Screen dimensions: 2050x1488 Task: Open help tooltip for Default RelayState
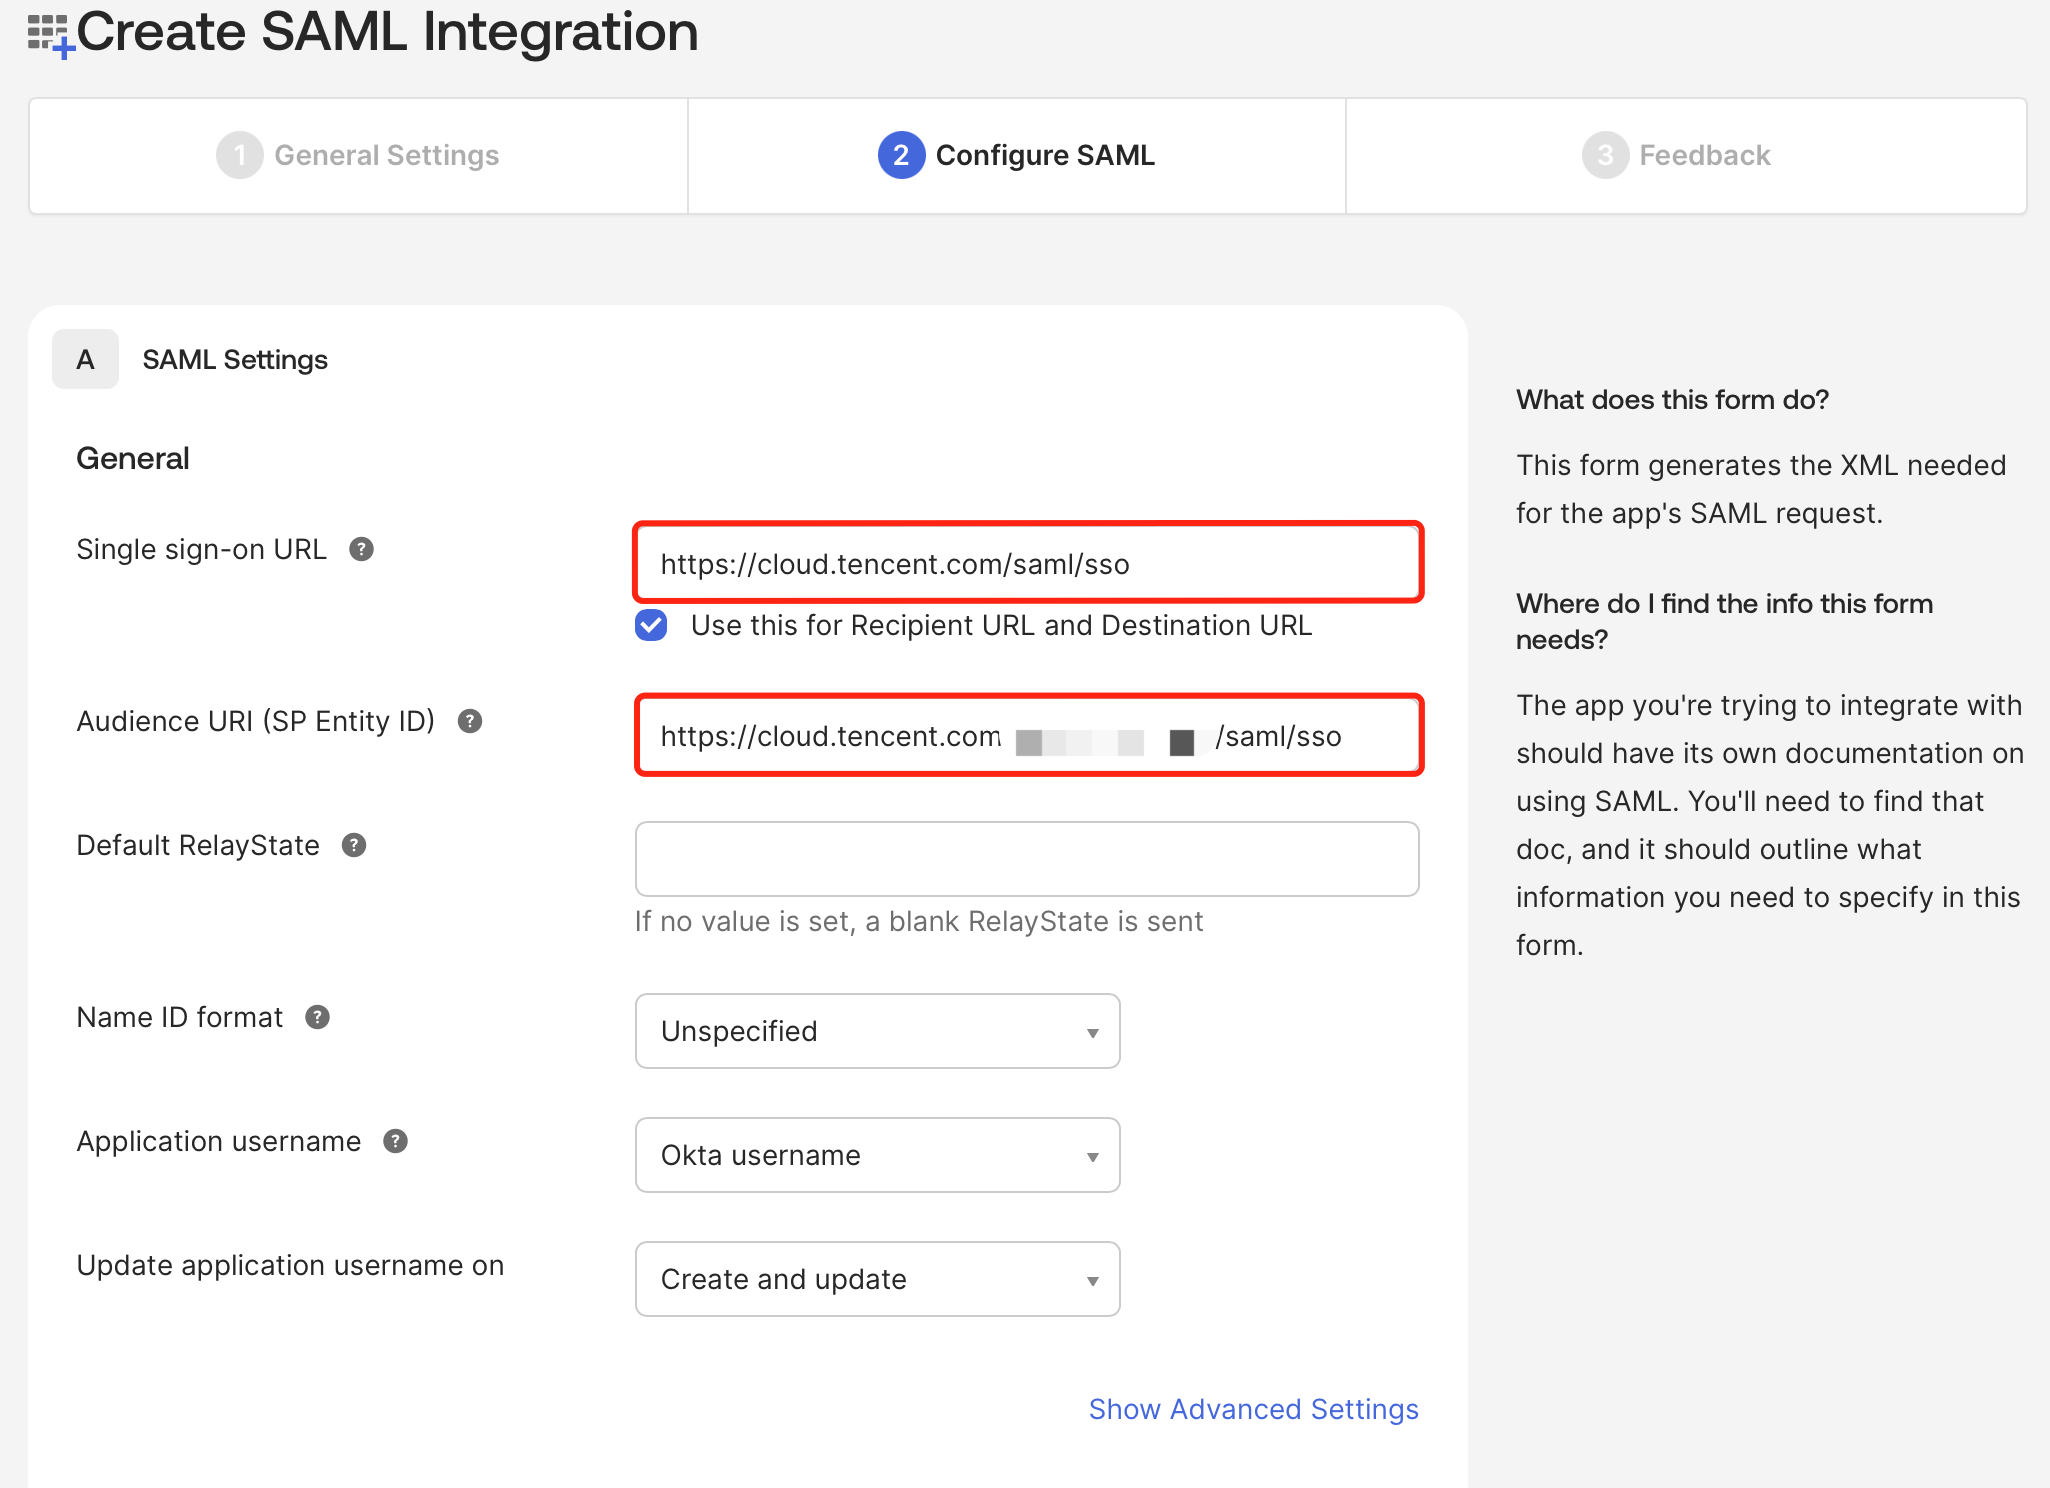pos(354,845)
